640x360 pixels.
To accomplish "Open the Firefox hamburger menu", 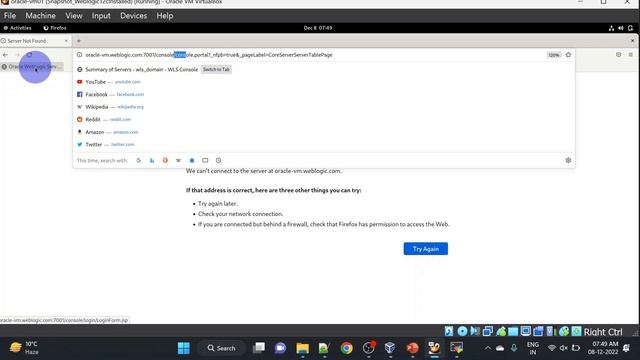I will pos(631,55).
